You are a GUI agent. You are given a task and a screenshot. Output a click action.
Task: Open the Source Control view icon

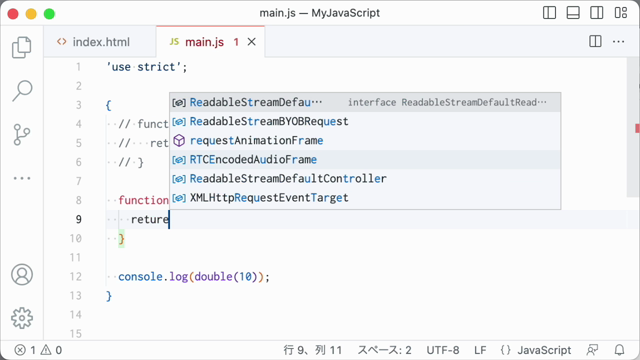[22, 135]
